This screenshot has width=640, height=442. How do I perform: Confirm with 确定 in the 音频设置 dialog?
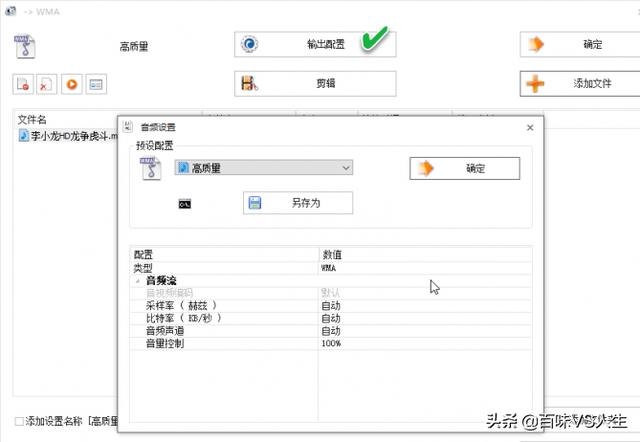point(464,168)
